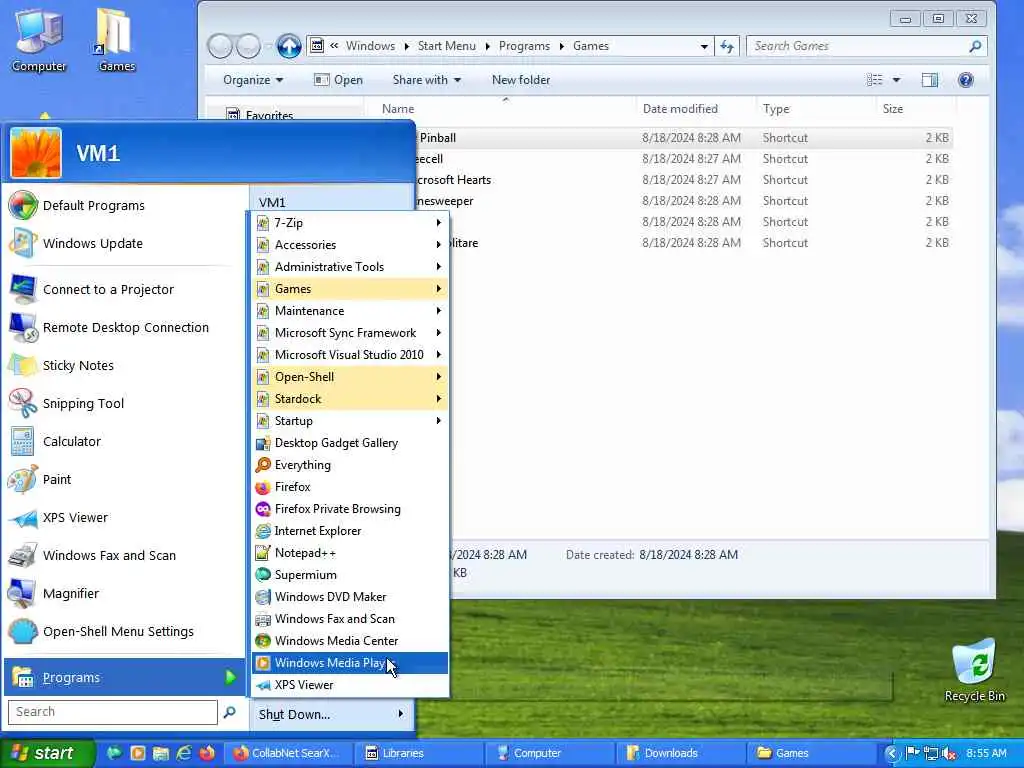Launch Firefox from Programs list
Image resolution: width=1024 pixels, height=768 pixels.
pyautogui.click(x=350, y=487)
